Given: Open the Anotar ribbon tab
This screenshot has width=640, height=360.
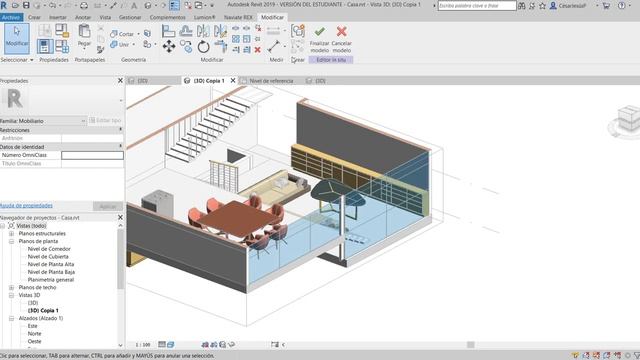Looking at the screenshot, I should click(83, 18).
